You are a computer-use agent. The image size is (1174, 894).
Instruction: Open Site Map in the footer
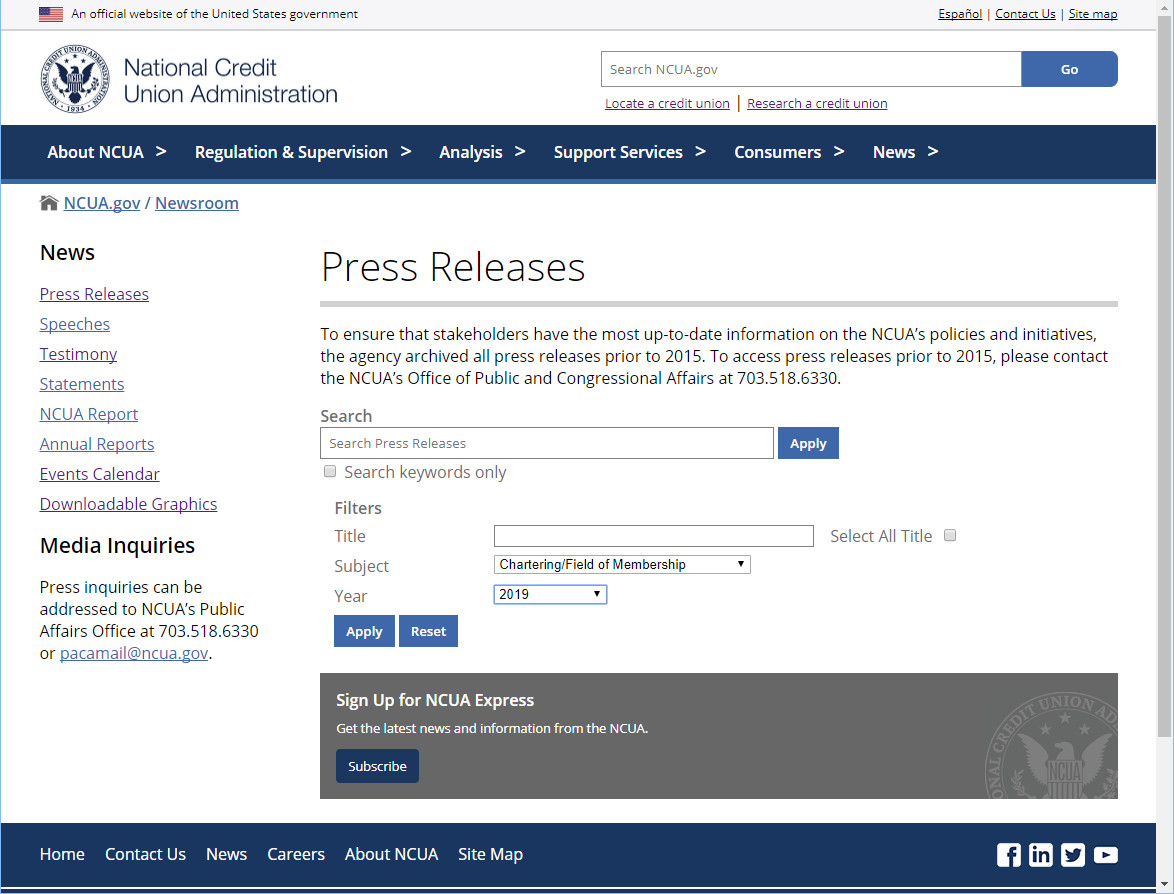490,854
